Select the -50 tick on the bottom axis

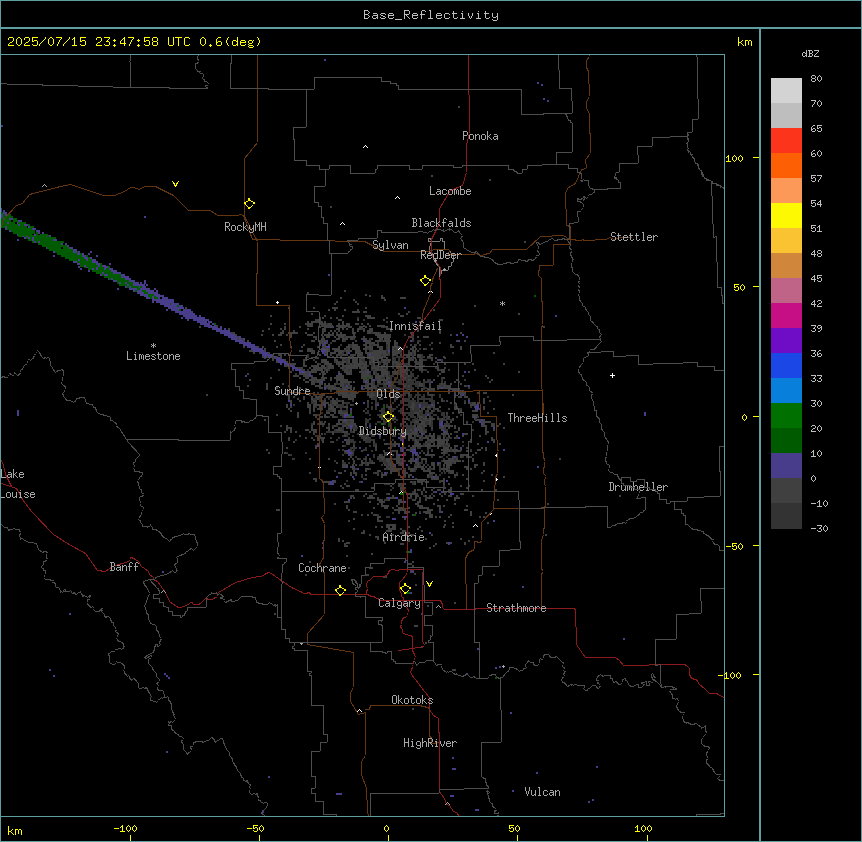255,828
